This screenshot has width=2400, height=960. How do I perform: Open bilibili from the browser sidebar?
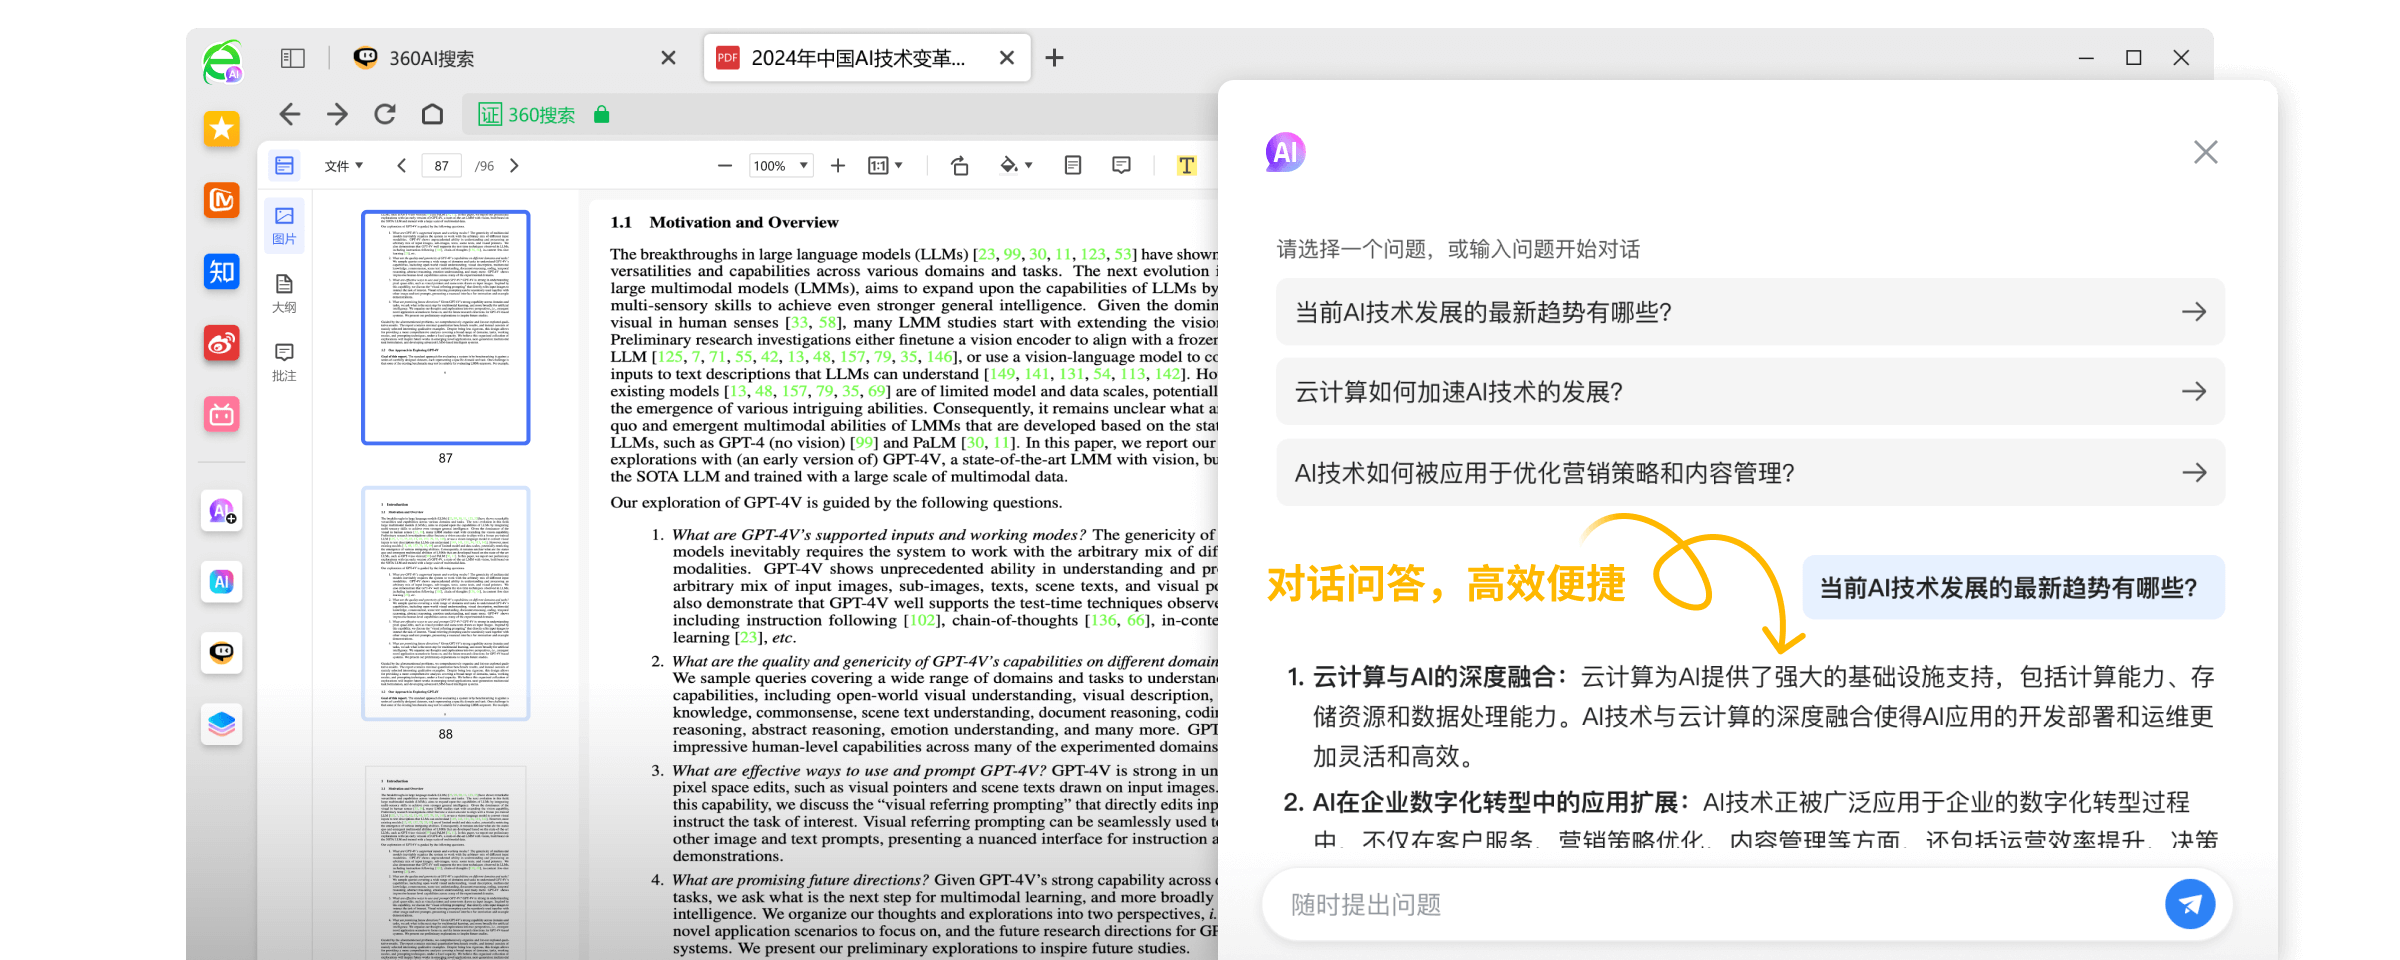pyautogui.click(x=222, y=415)
